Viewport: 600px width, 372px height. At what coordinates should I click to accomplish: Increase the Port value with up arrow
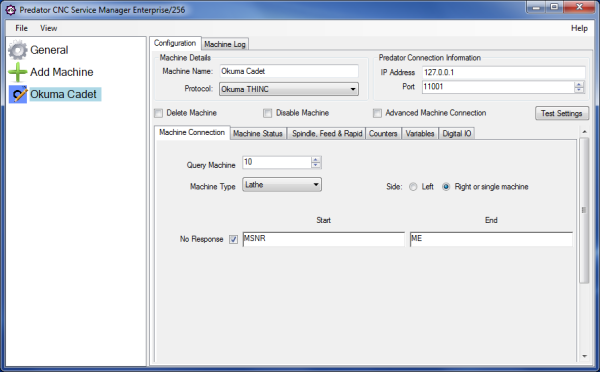click(x=579, y=84)
